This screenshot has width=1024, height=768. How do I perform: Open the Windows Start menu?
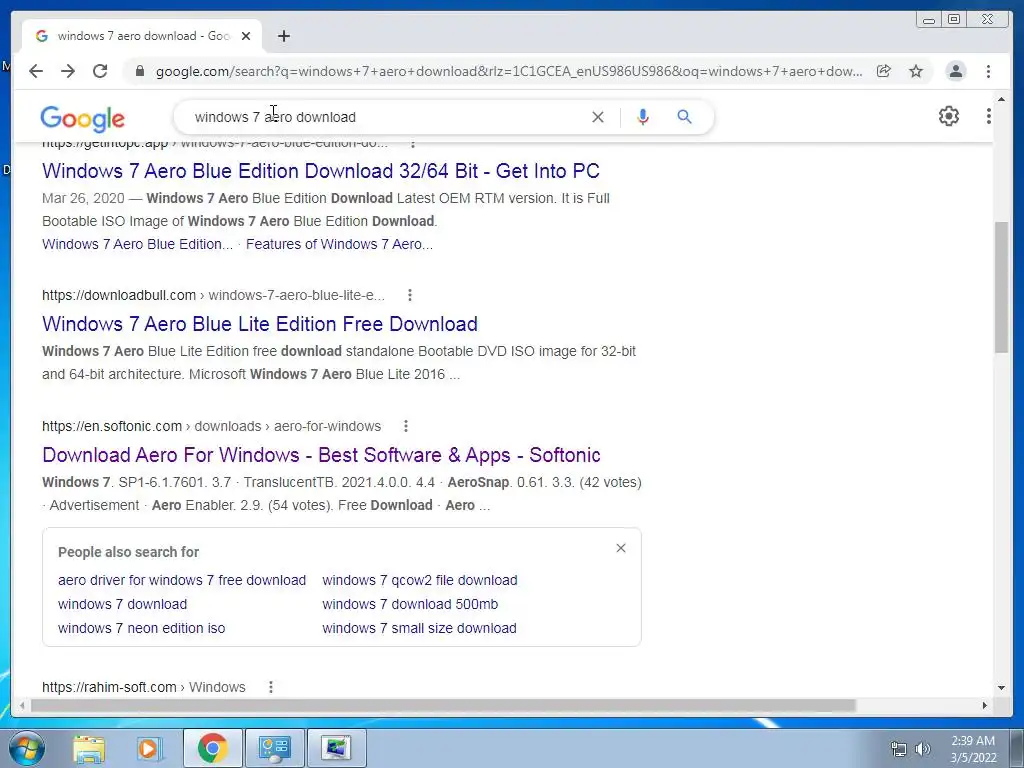point(26,748)
